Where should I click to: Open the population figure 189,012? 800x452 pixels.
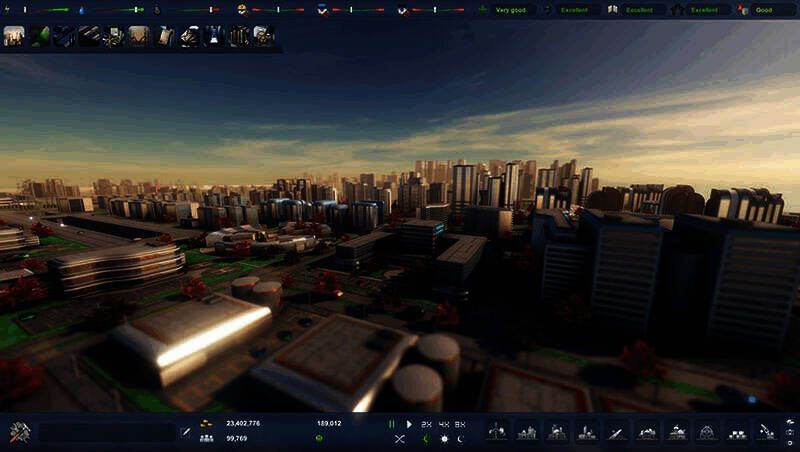[x=329, y=424]
